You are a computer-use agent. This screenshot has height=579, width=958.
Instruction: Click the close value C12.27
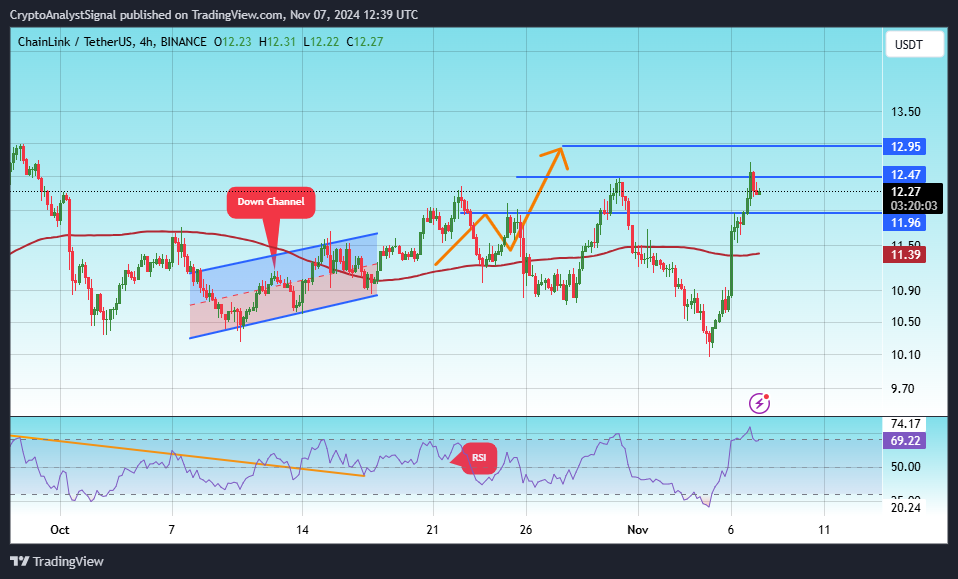coord(365,42)
